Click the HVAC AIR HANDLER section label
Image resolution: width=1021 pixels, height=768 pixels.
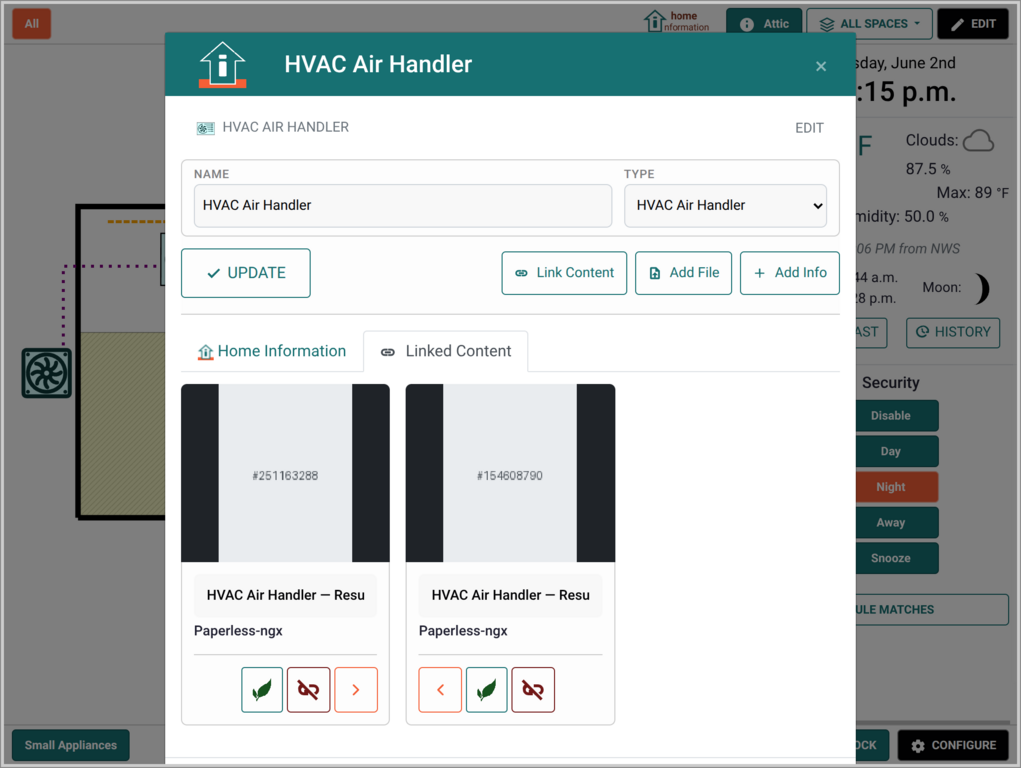pos(285,127)
